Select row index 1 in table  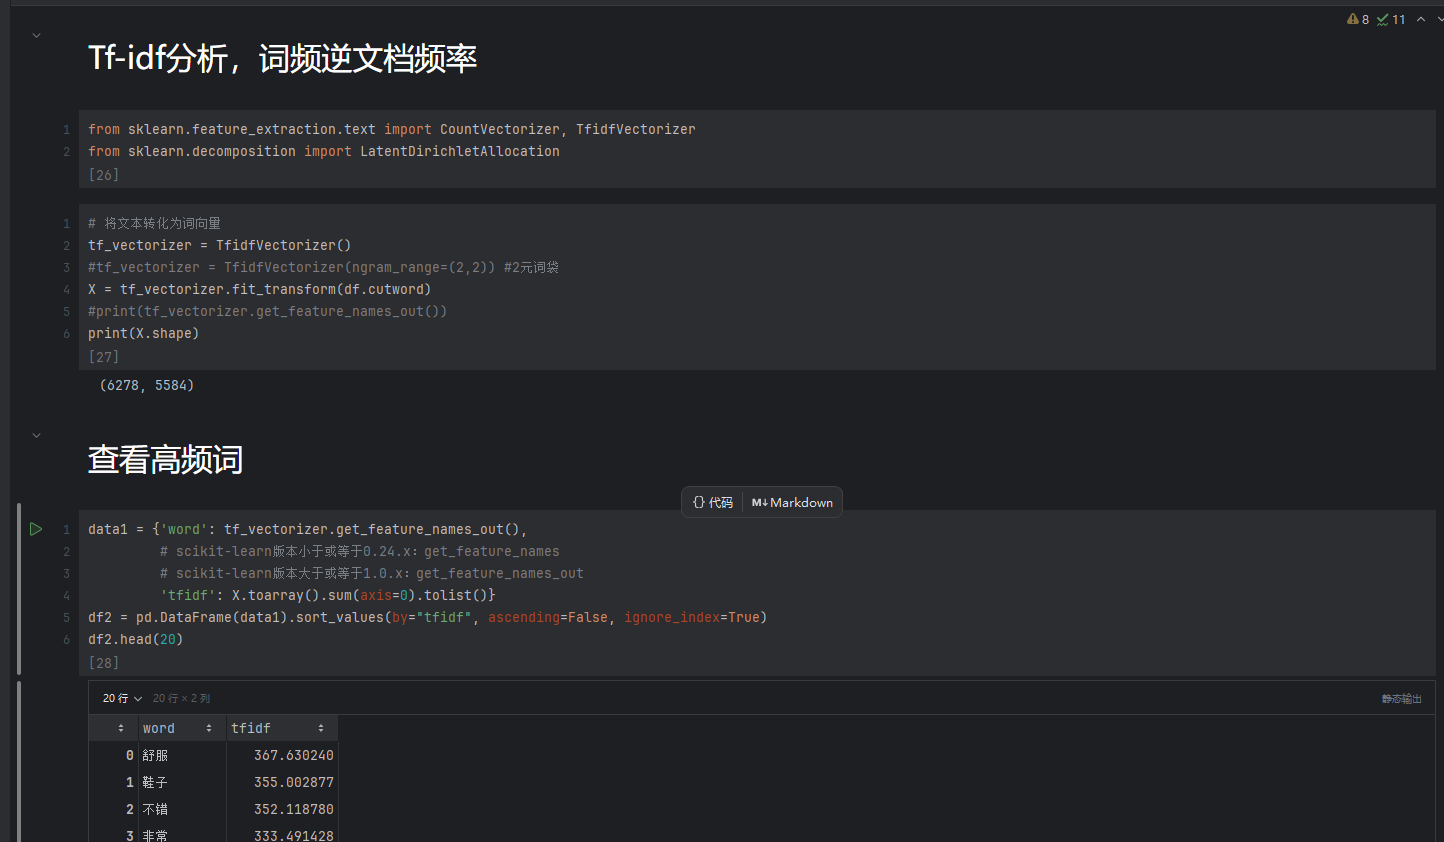coord(129,782)
